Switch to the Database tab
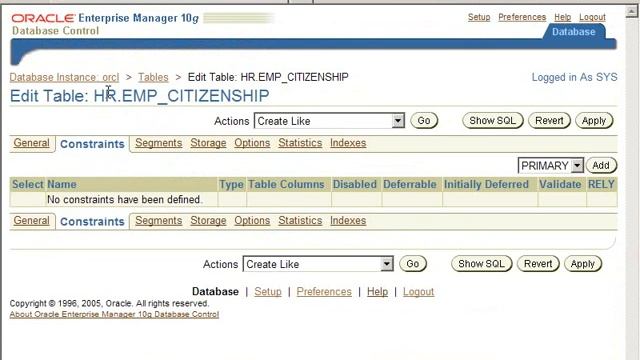 (x=573, y=32)
